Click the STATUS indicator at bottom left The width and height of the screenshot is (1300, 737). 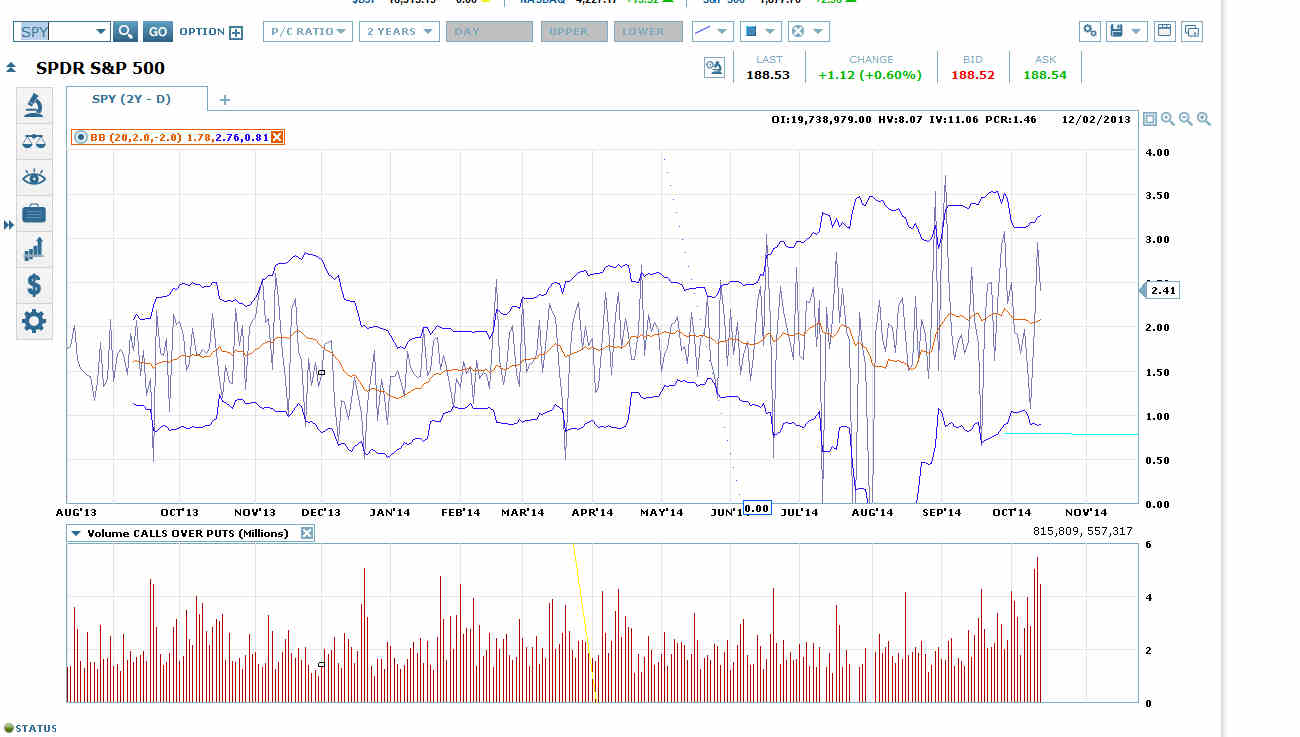(30, 728)
